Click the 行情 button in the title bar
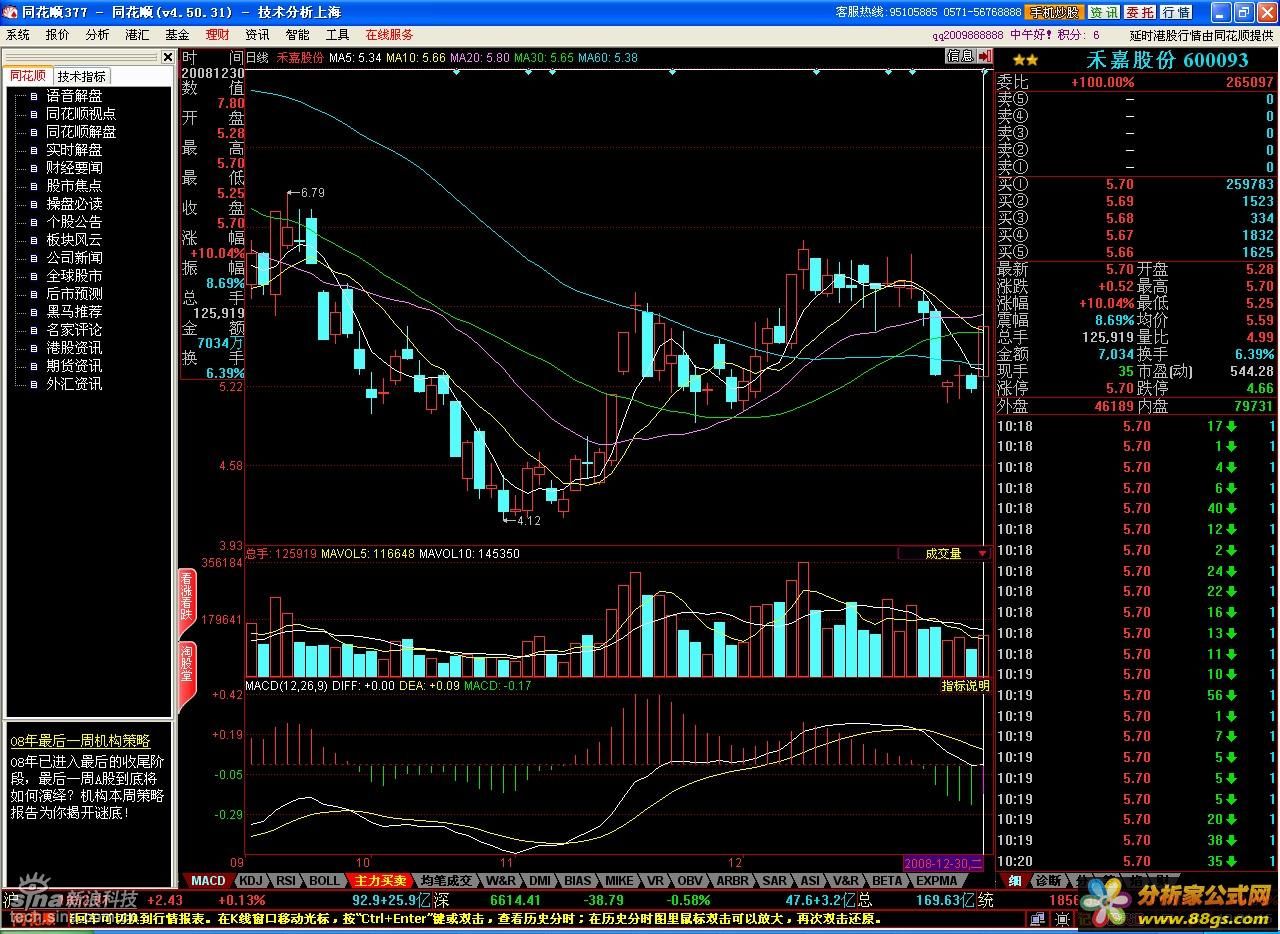The height and width of the screenshot is (934, 1280). coord(1176,12)
